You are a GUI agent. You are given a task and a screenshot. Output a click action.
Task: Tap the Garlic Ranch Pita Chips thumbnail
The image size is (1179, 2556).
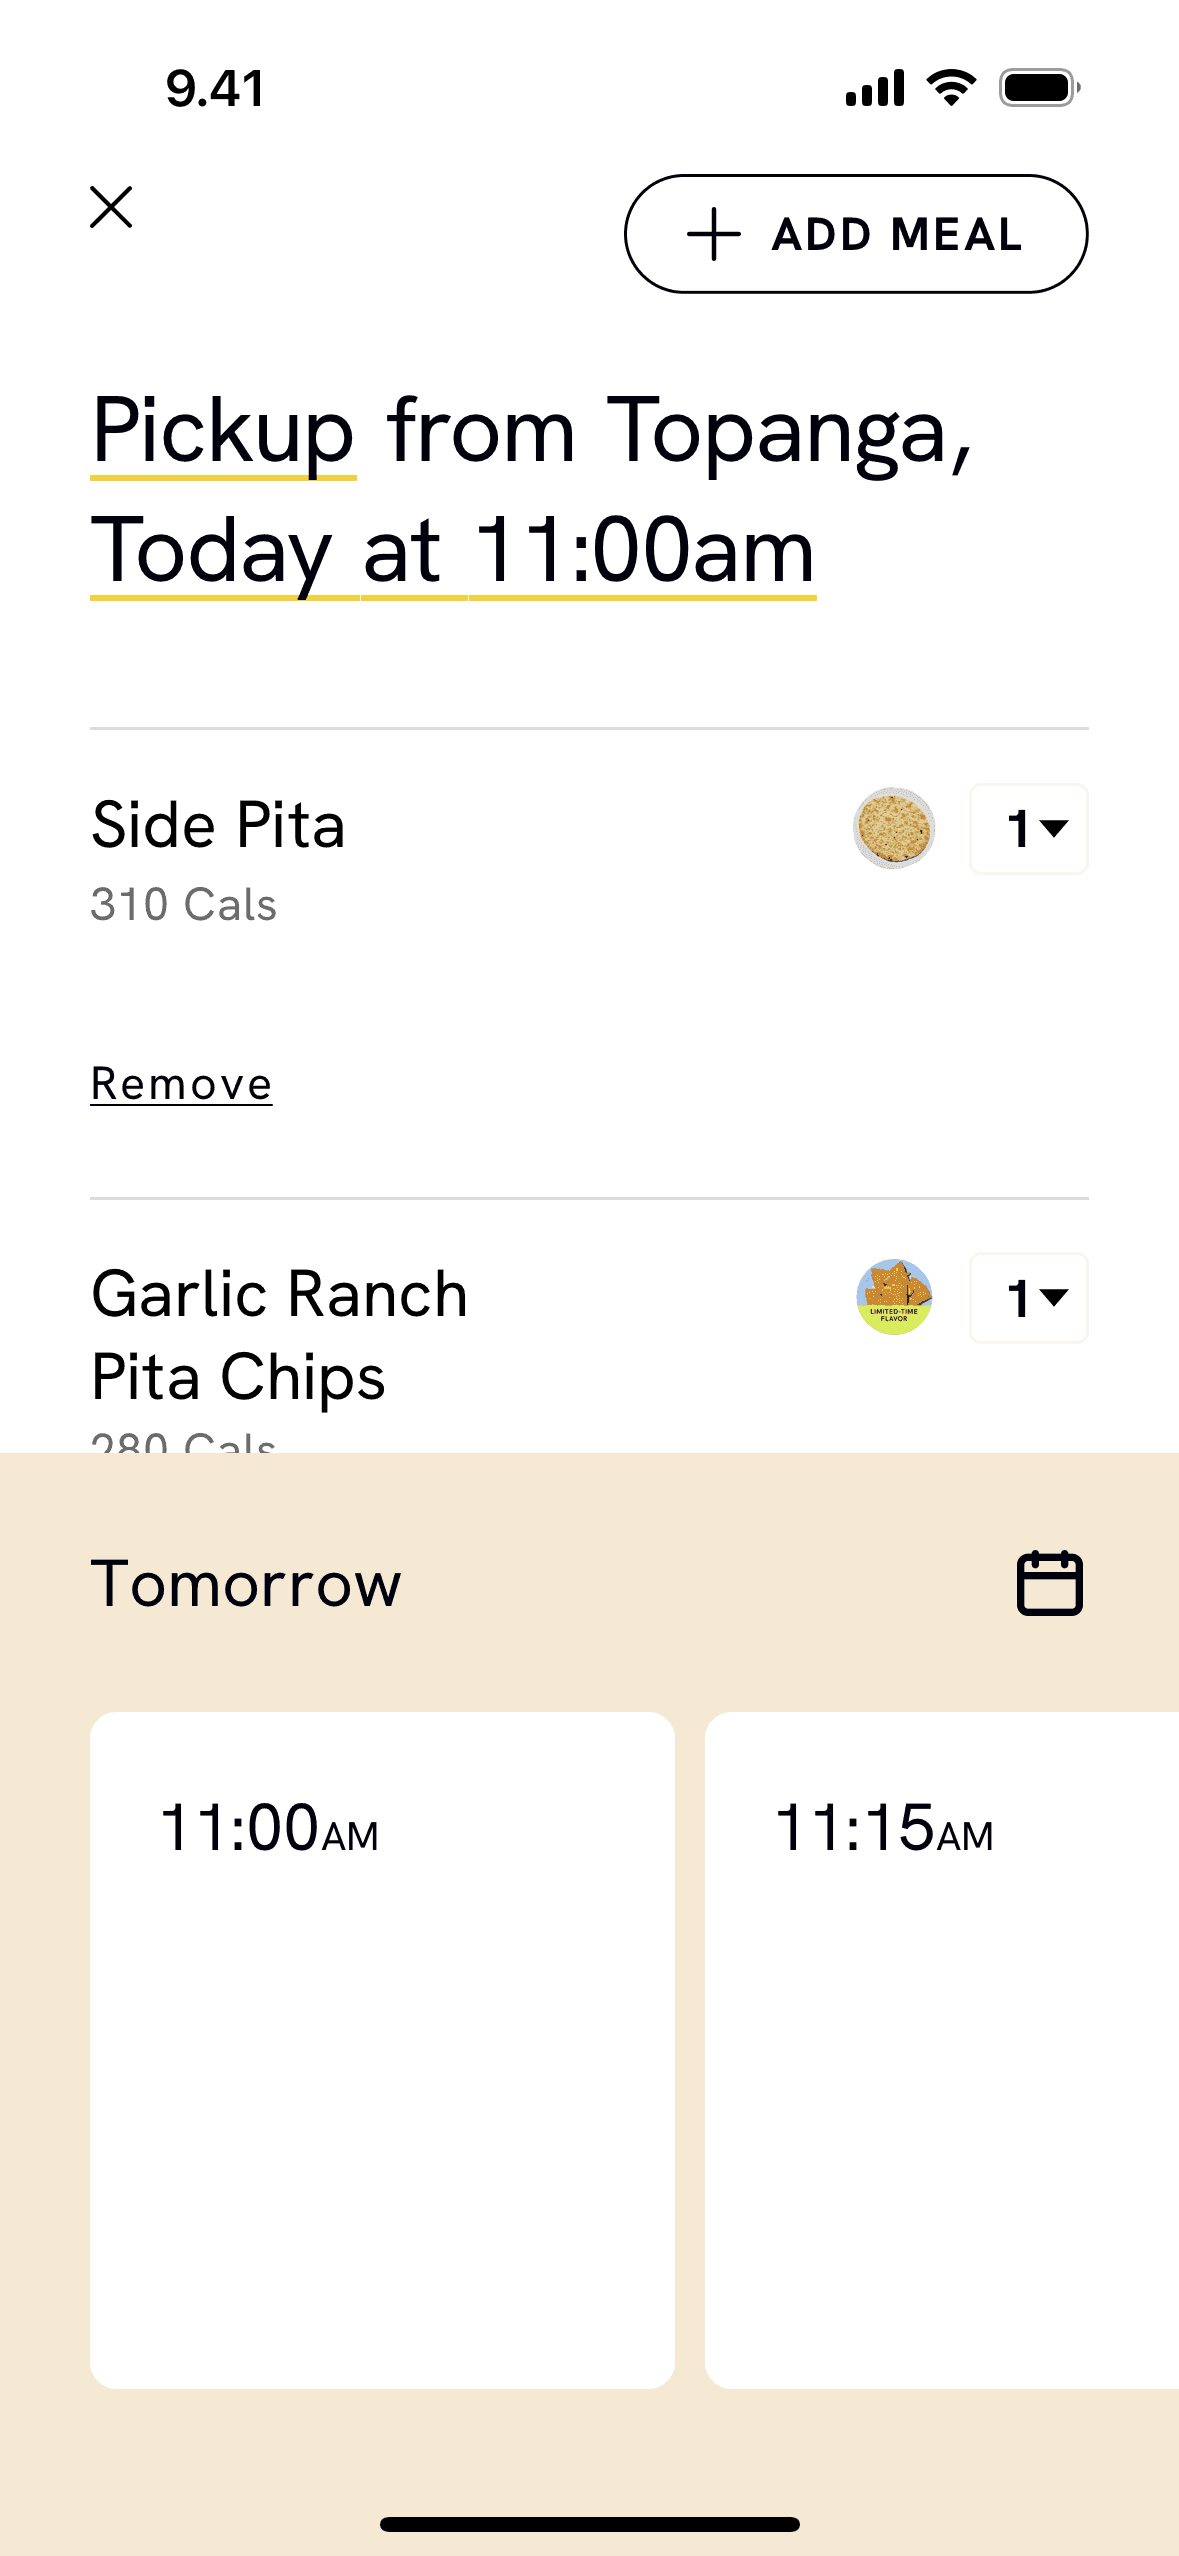point(894,1297)
